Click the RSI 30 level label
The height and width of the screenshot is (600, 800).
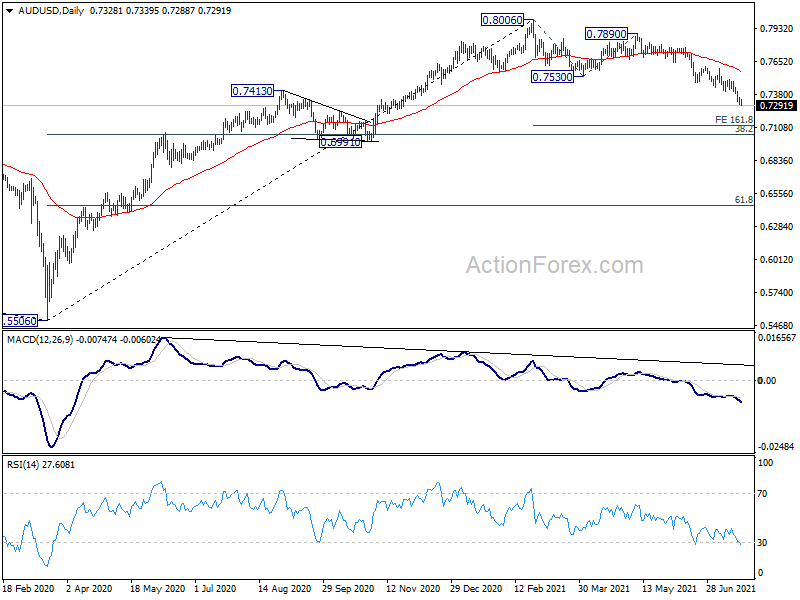tap(762, 543)
